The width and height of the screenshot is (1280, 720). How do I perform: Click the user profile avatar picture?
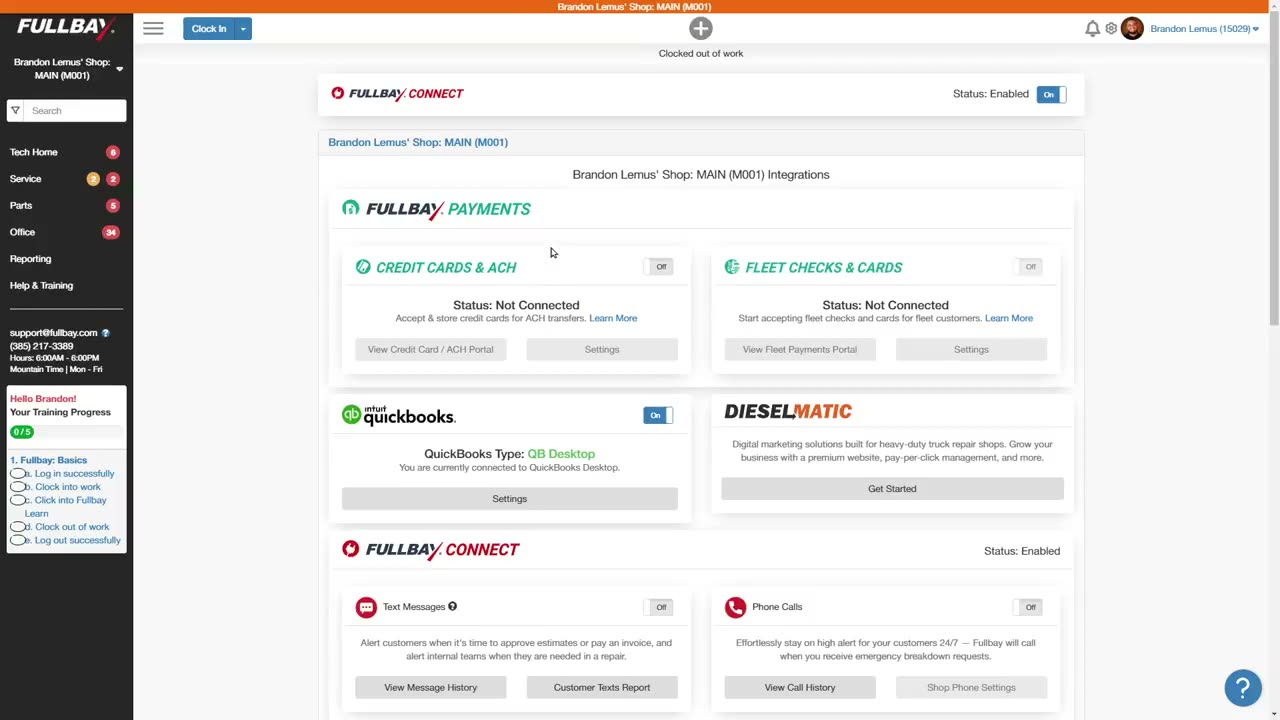1132,29
